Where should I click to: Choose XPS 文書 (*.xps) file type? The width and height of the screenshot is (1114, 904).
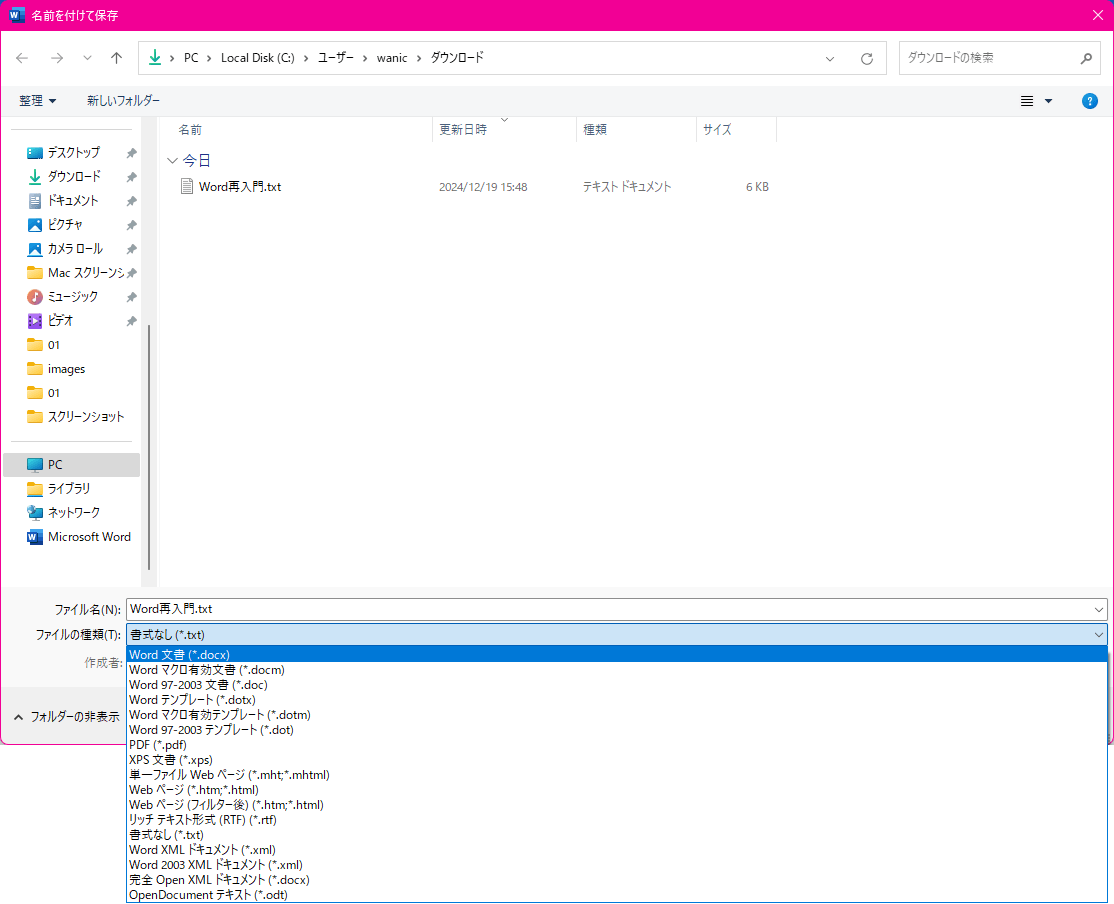[617, 760]
